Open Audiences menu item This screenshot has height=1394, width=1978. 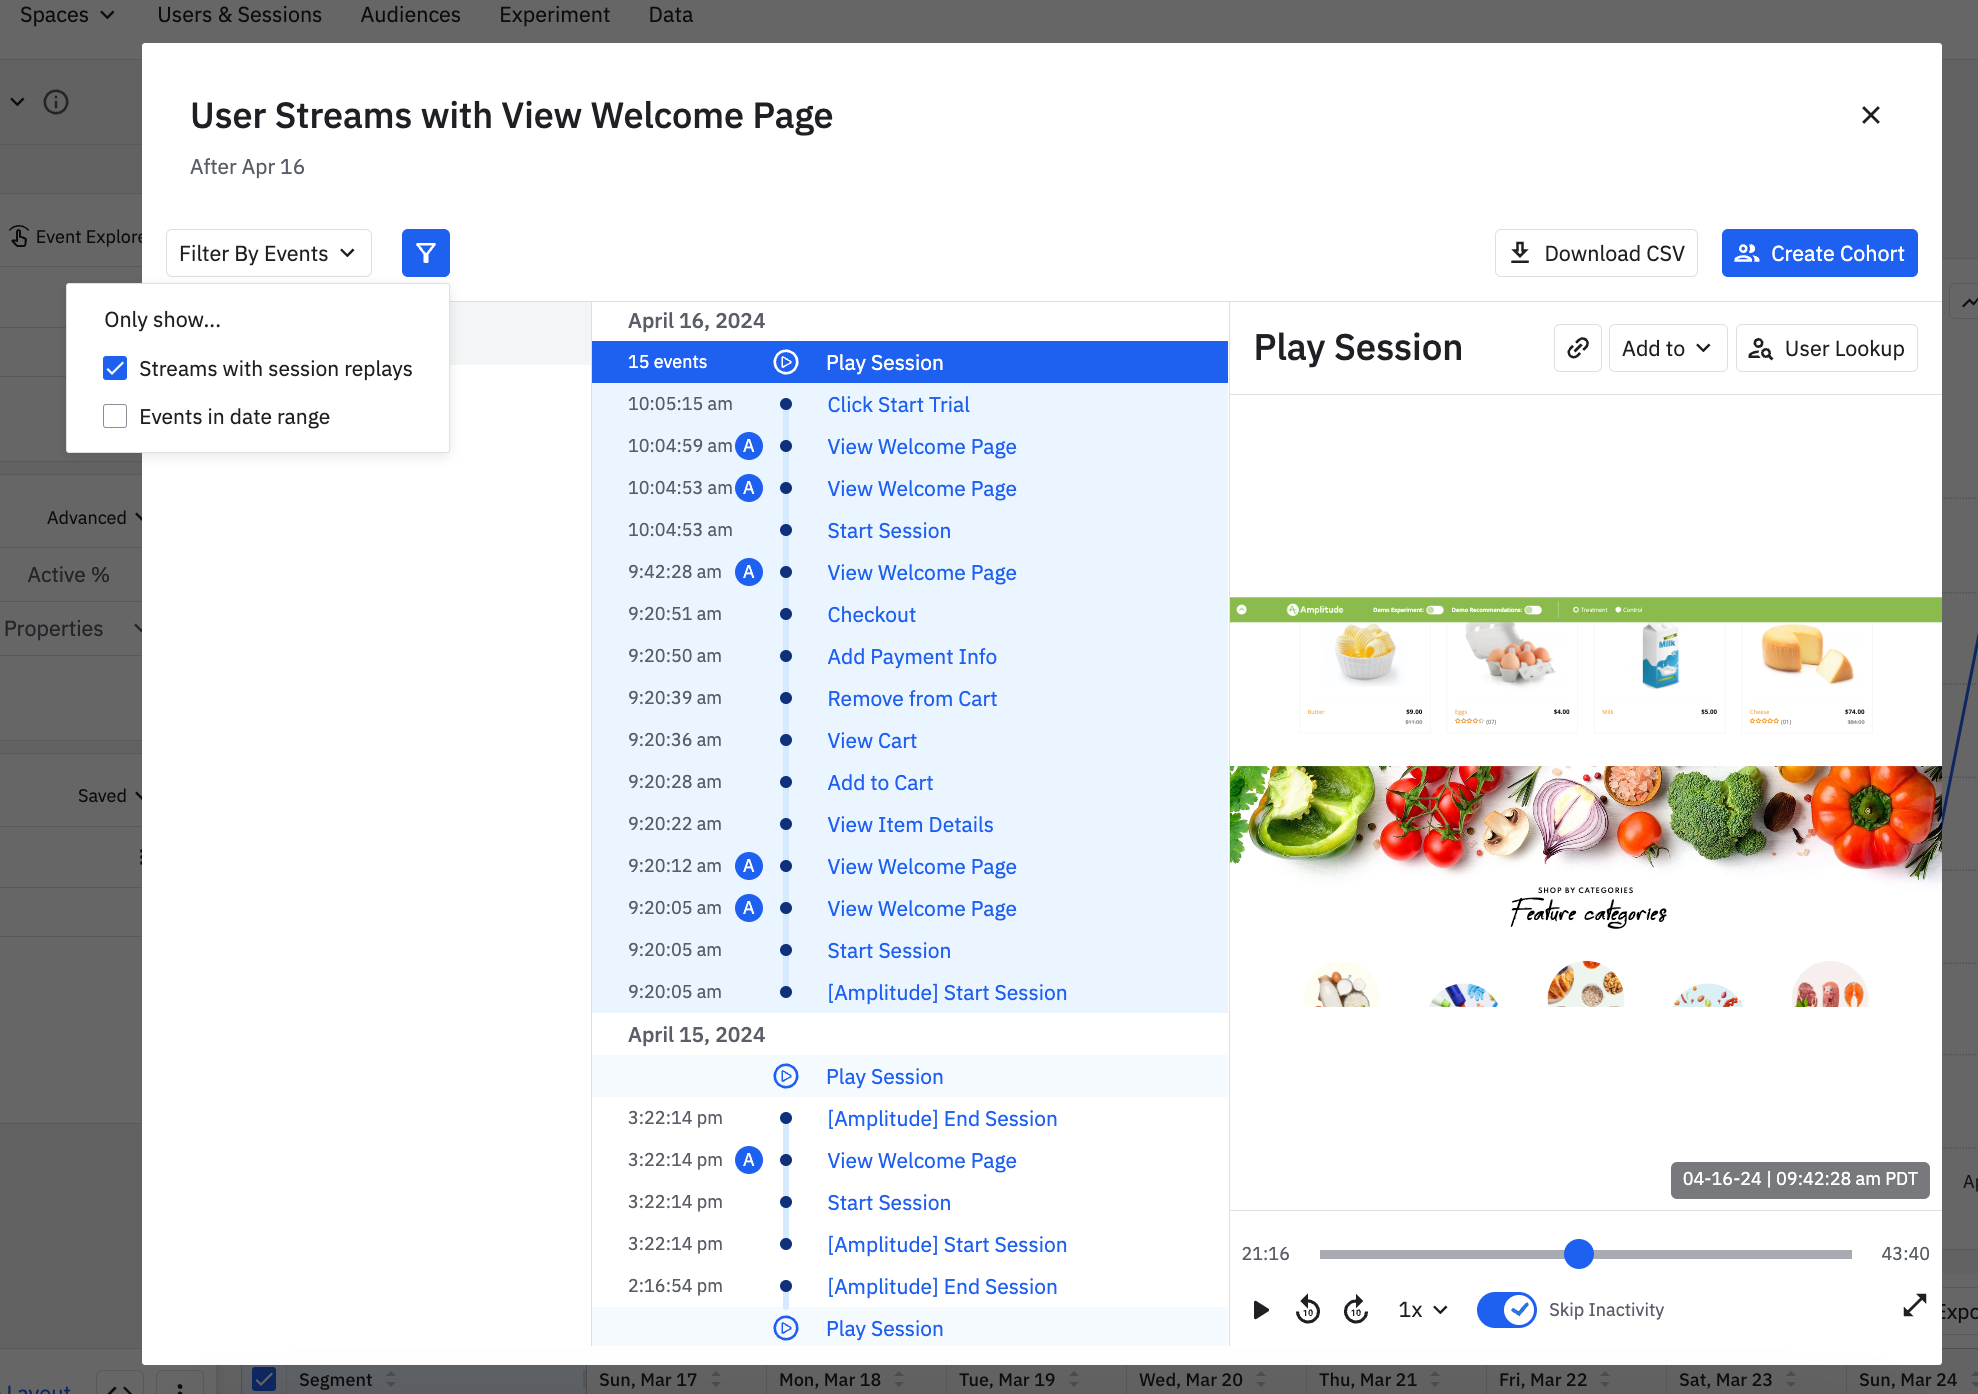(x=410, y=15)
